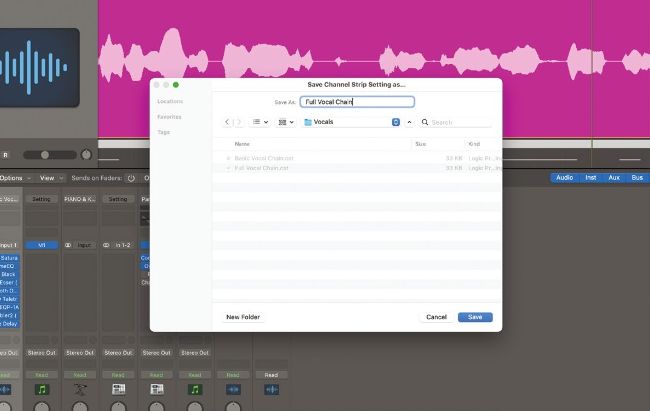Viewport: 650px width, 411px height.
Task: Click the back navigation arrow in save dialog
Action: tap(227, 122)
